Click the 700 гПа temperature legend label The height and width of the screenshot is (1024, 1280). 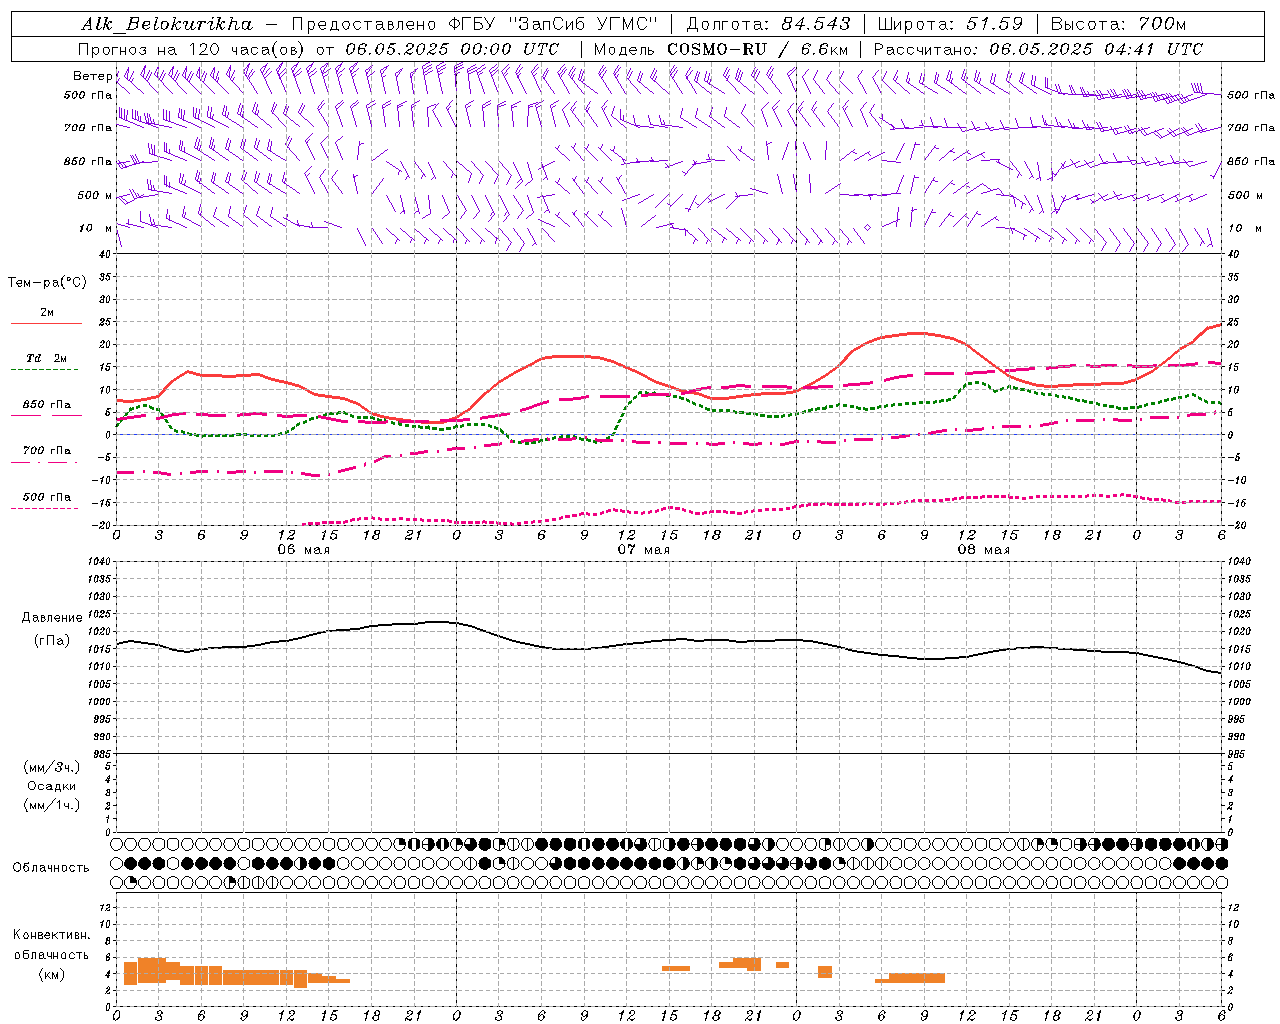coord(47,451)
